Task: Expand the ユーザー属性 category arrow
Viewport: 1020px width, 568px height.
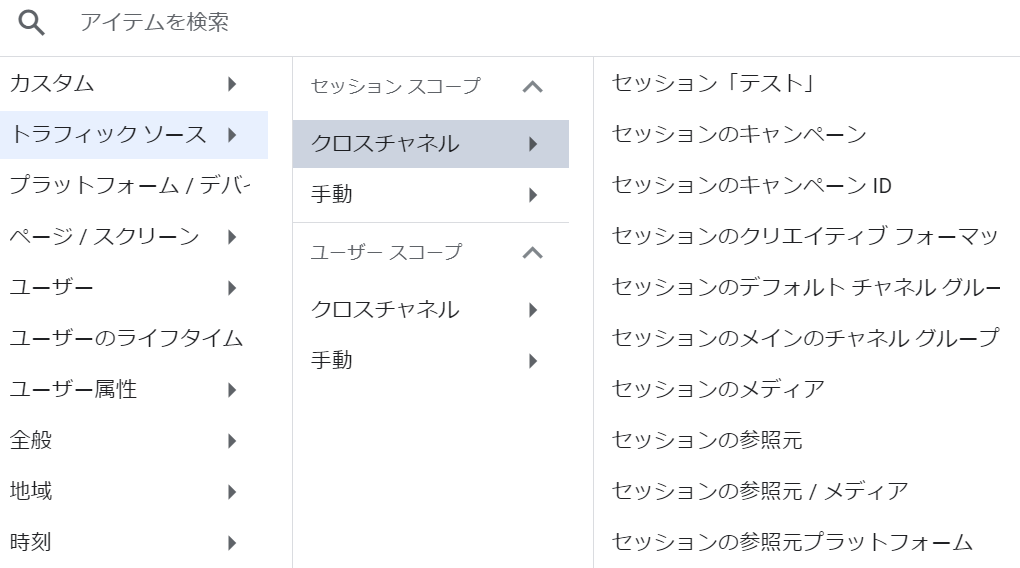Action: [232, 390]
